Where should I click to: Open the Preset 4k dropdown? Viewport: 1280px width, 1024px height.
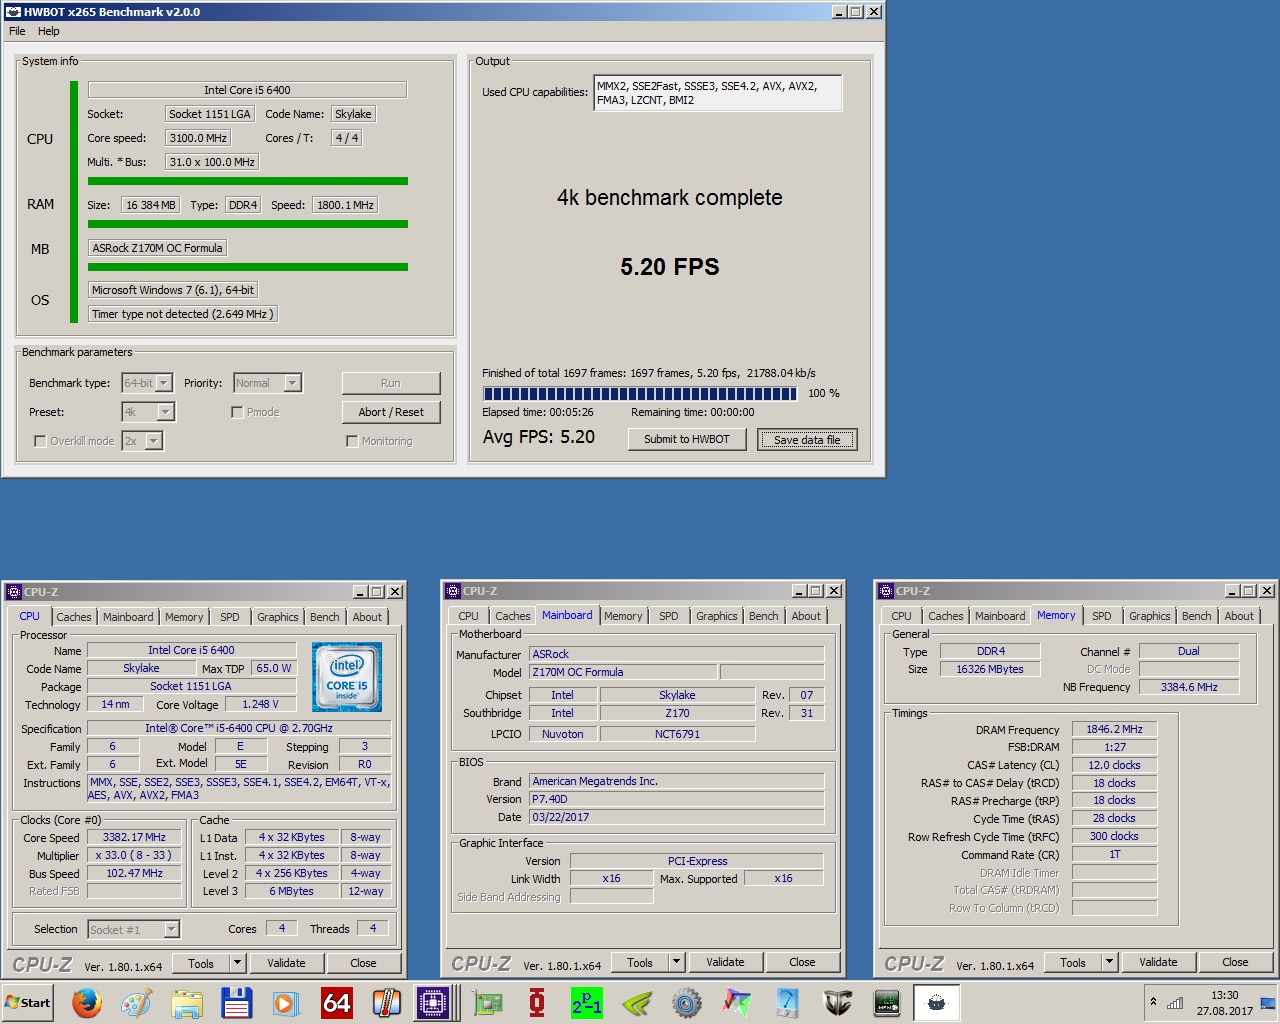click(166, 412)
